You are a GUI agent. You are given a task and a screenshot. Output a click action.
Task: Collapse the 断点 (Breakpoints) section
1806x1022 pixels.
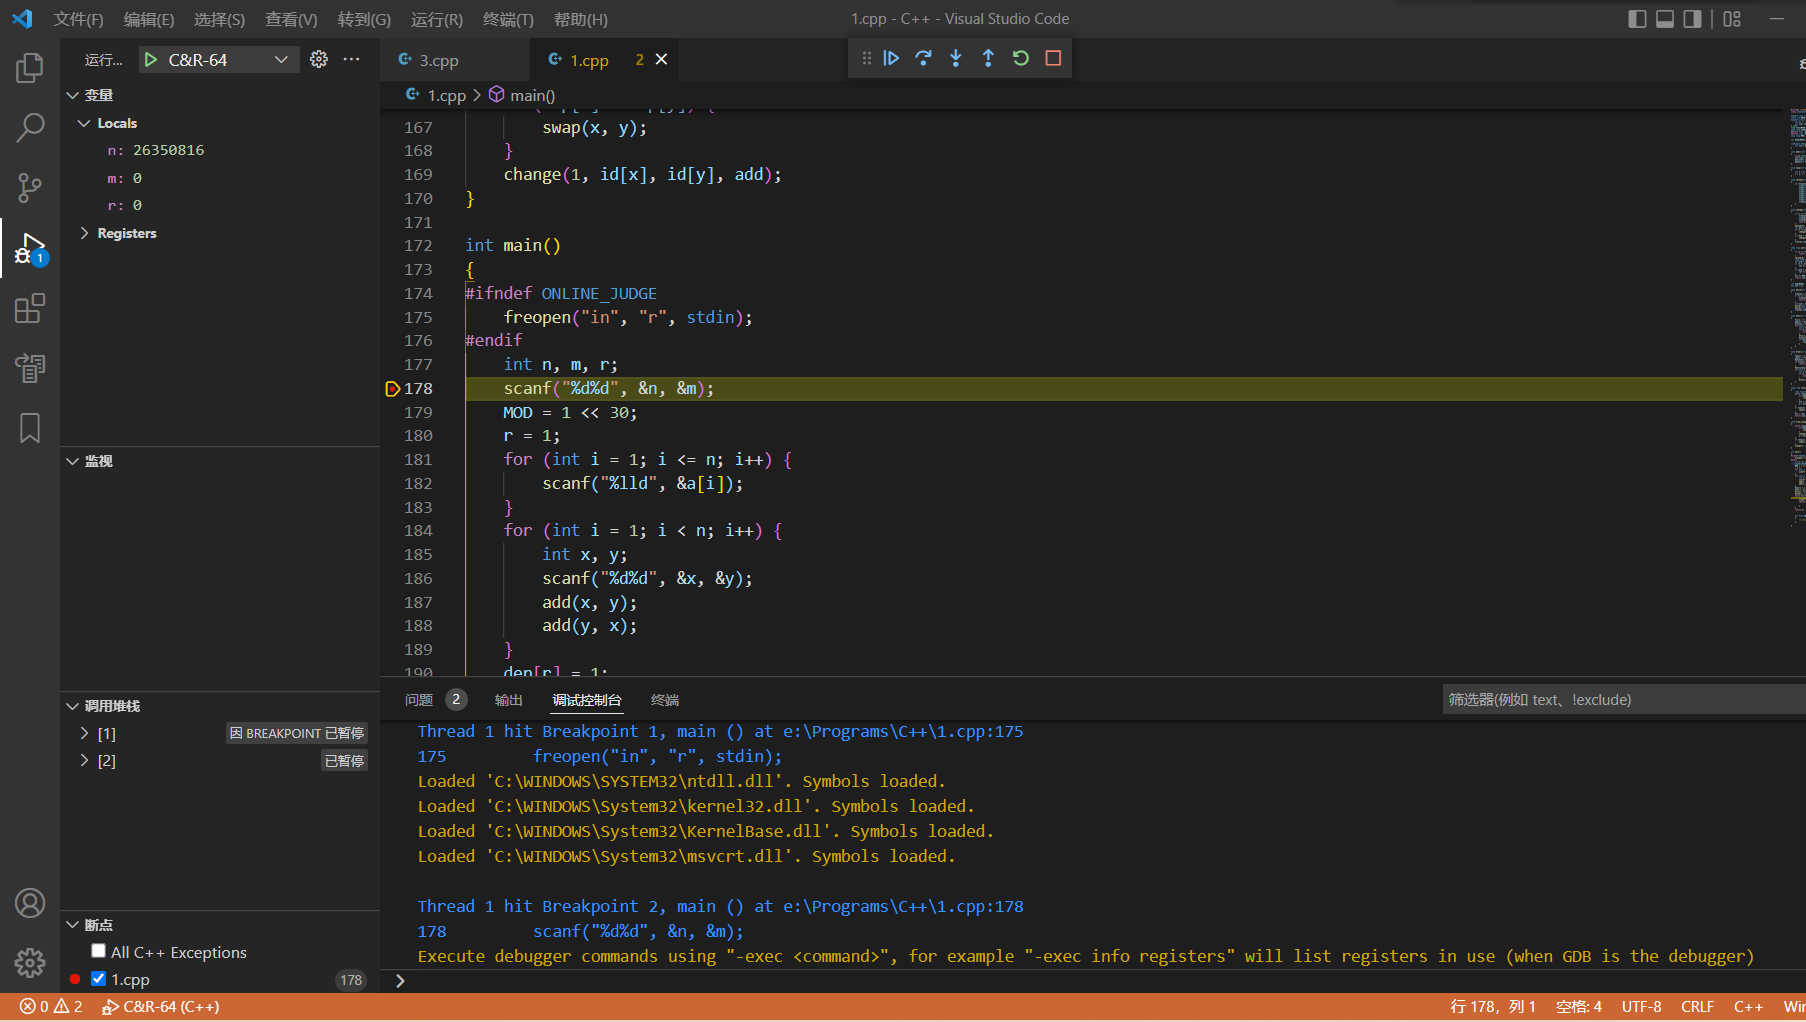(x=72, y=925)
